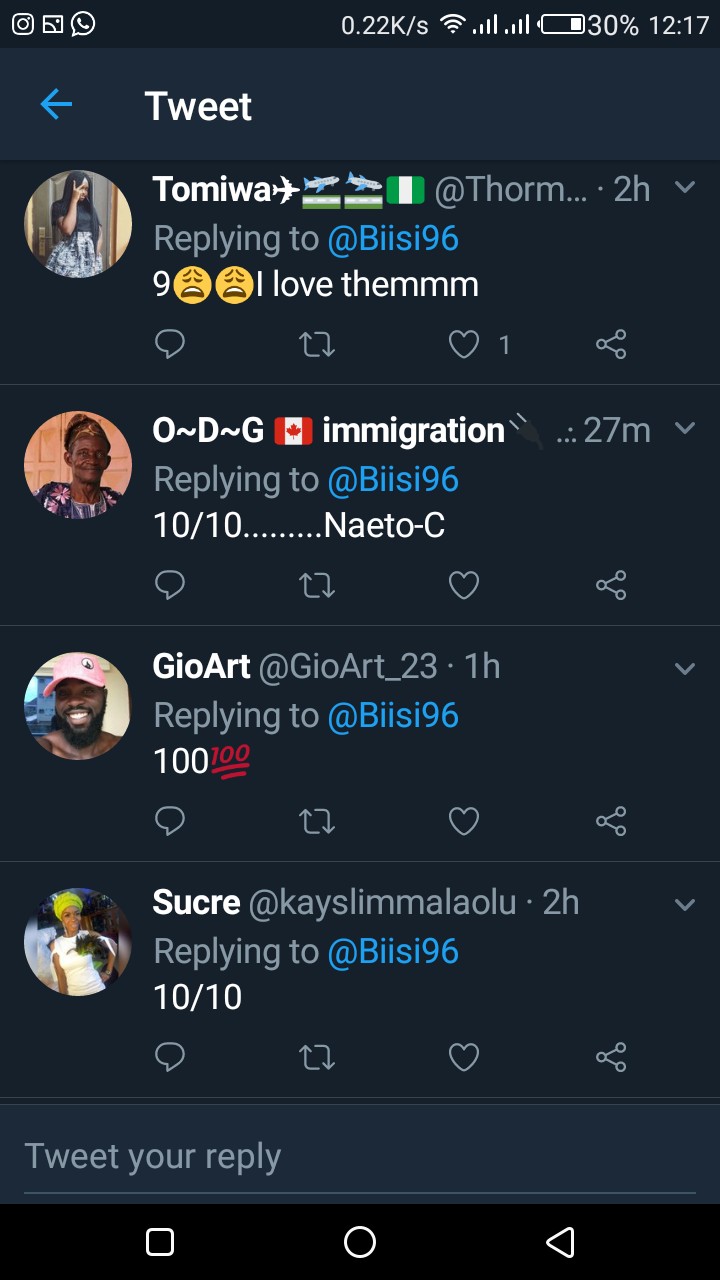Open recent apps with square button
720x1280 pixels.
coord(160,1242)
